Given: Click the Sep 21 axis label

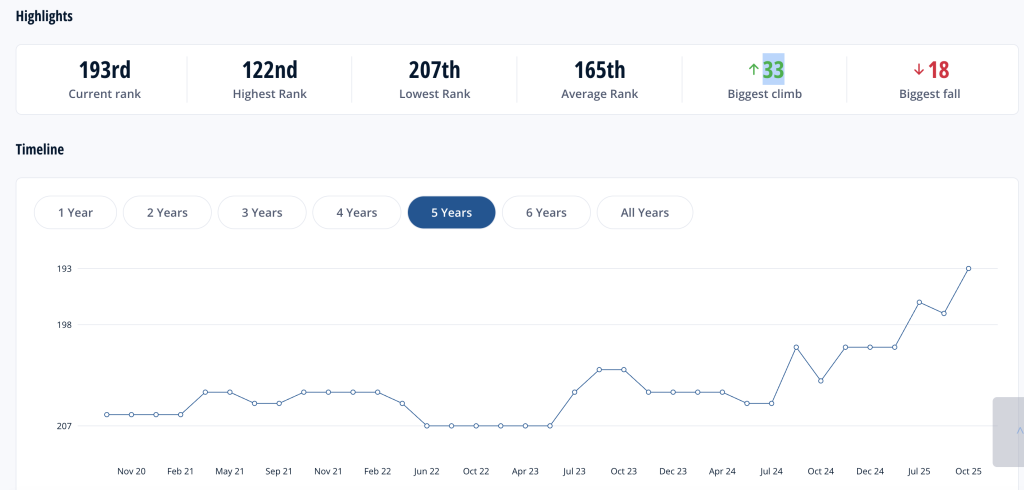Looking at the screenshot, I should [279, 471].
